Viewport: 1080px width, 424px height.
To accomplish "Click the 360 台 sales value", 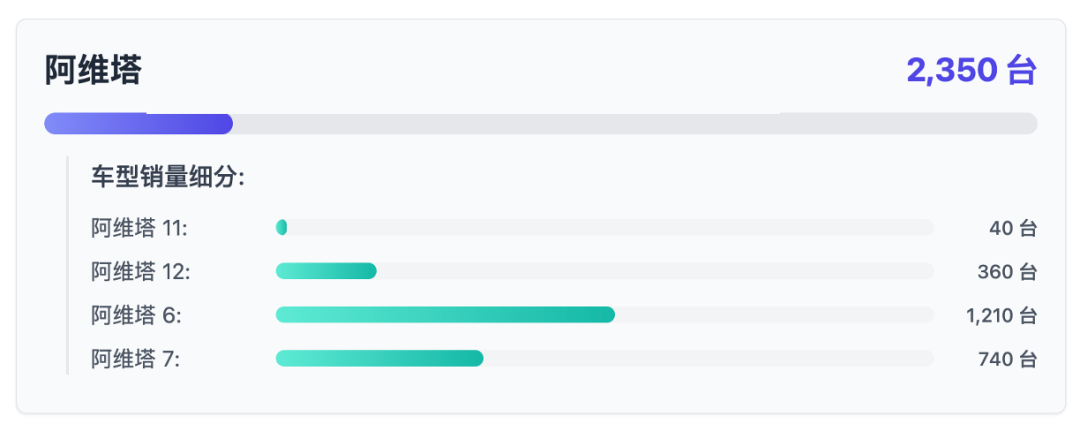I will [1007, 272].
